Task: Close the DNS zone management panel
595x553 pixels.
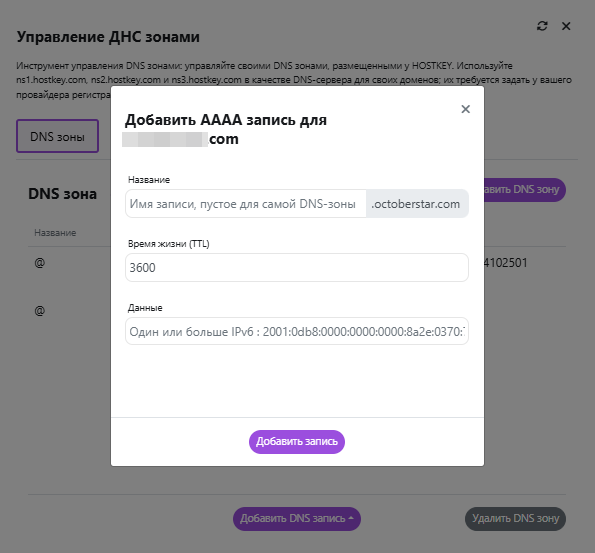Action: coord(566,26)
